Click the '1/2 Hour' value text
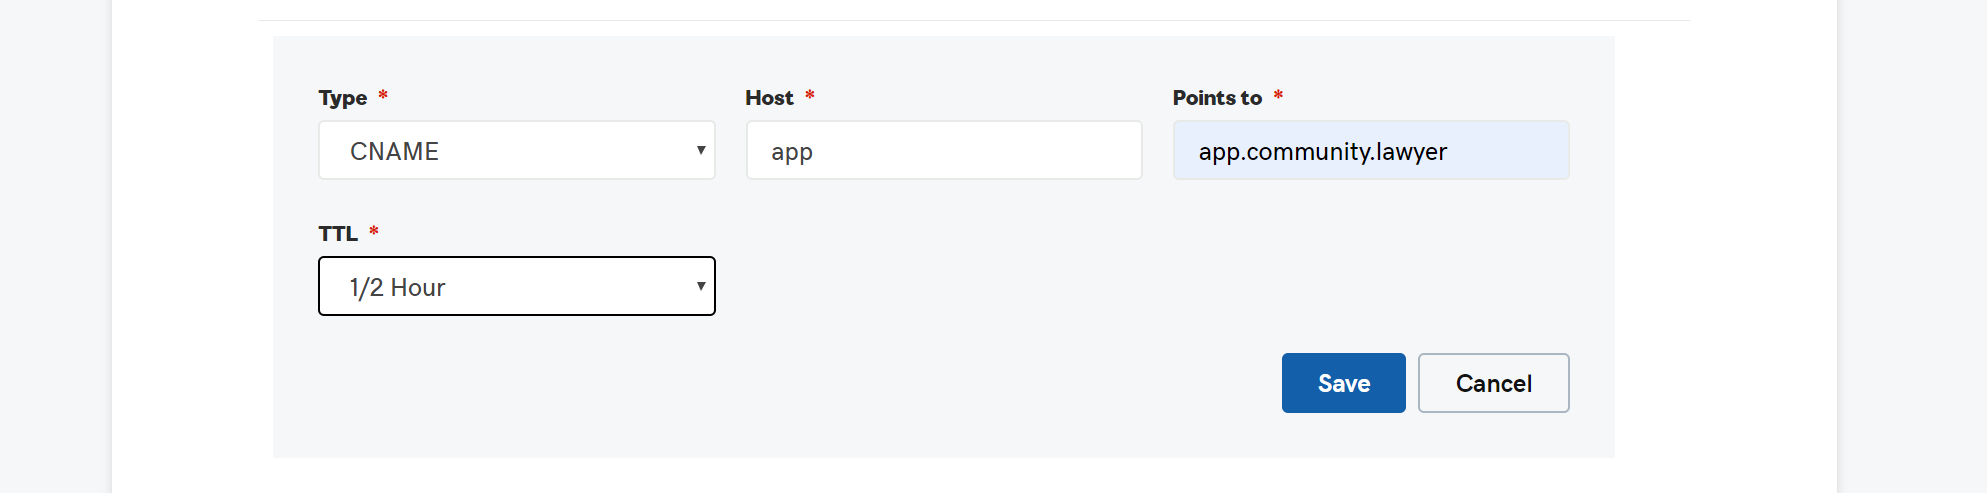 coord(397,288)
